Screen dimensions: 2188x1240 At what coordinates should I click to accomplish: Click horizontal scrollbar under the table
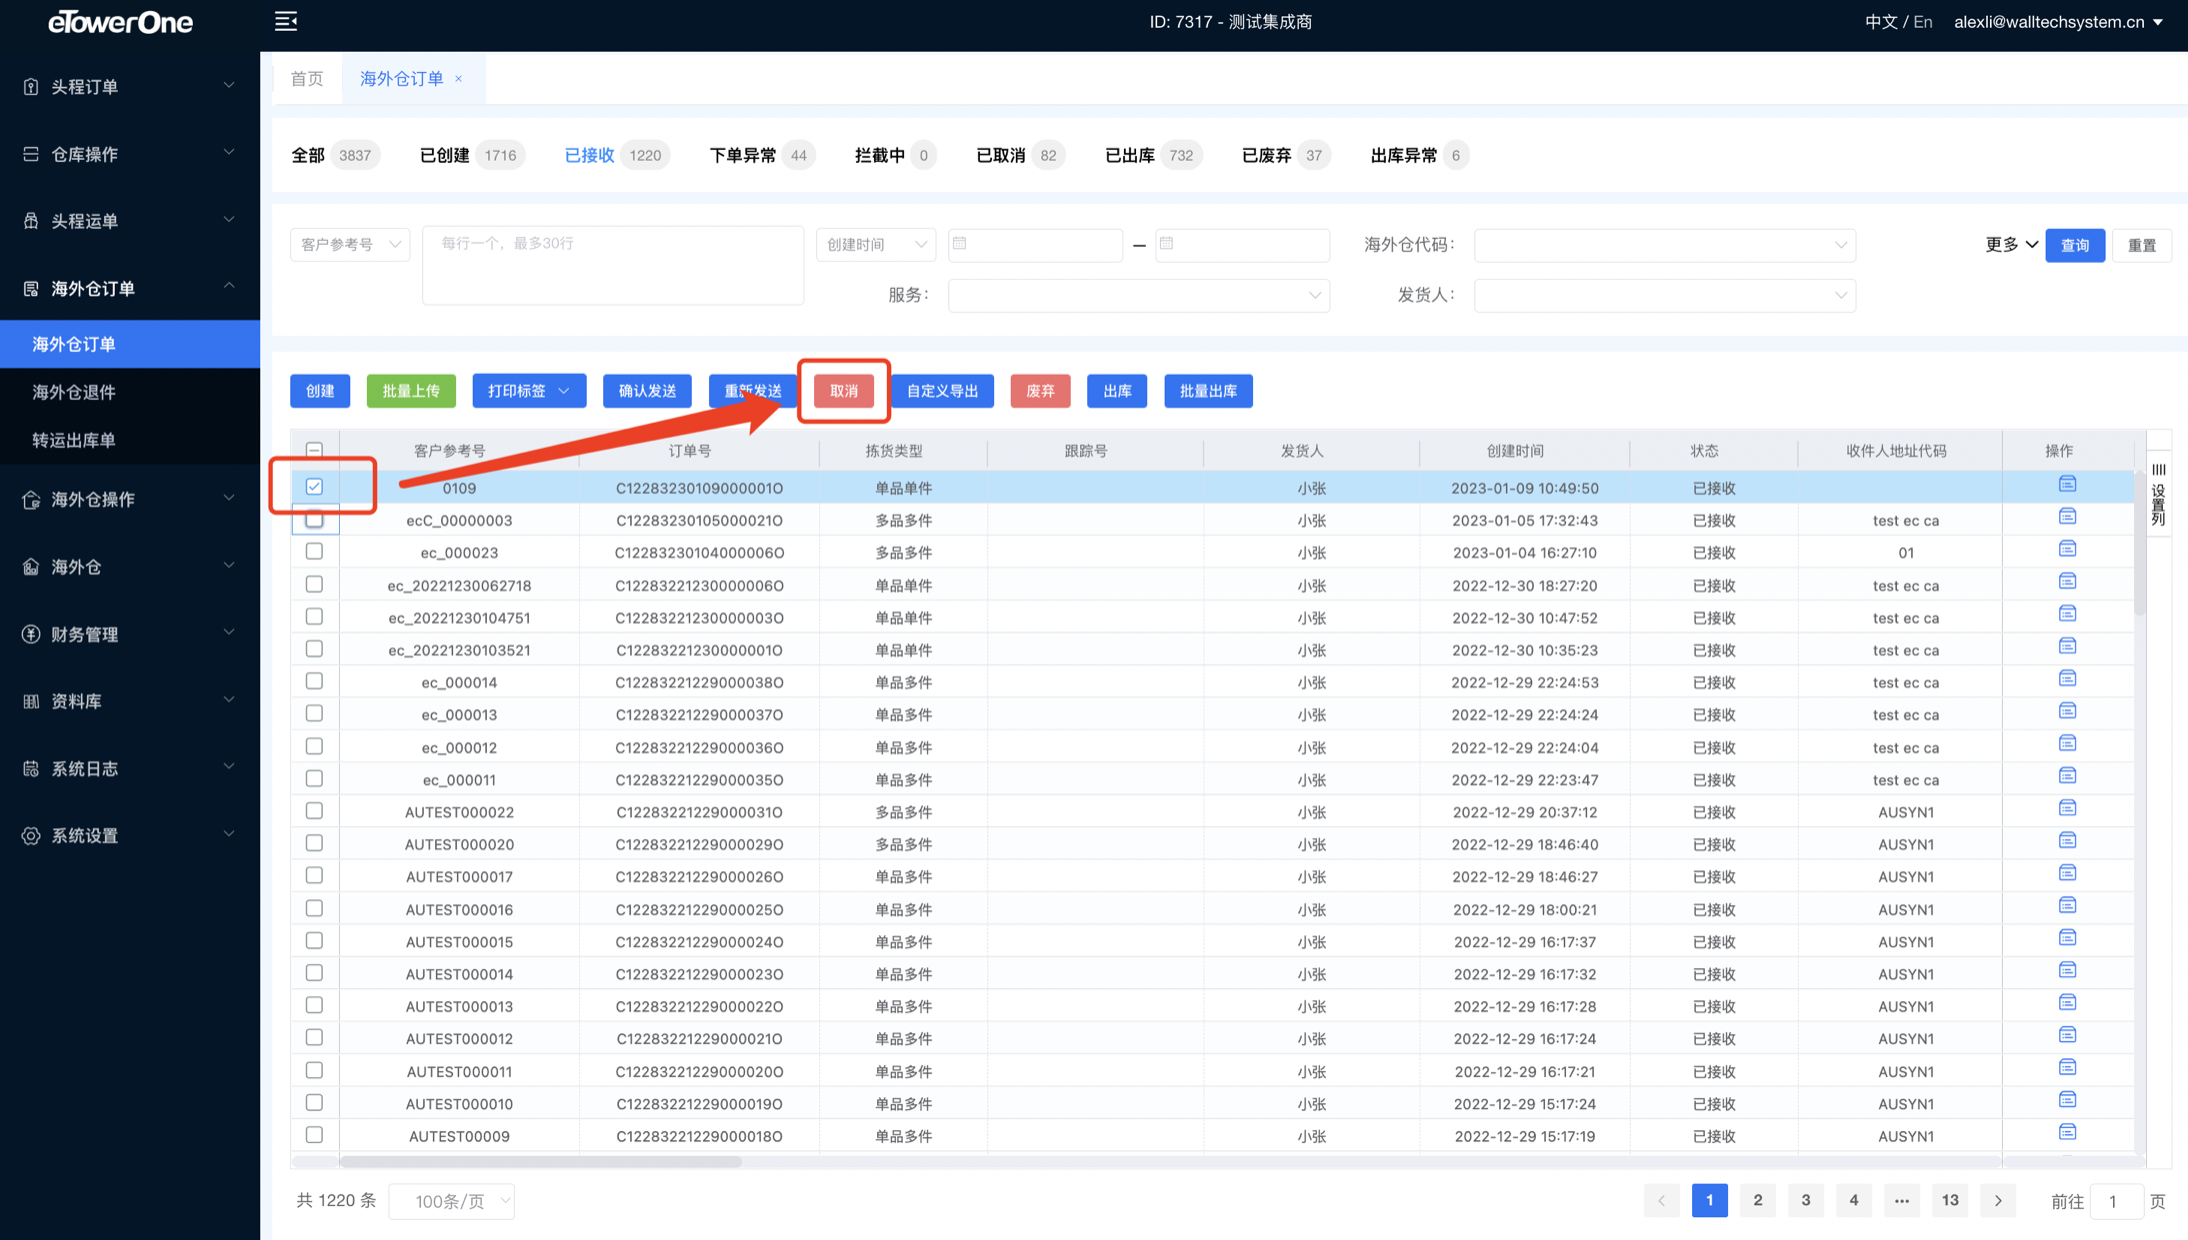pyautogui.click(x=540, y=1161)
